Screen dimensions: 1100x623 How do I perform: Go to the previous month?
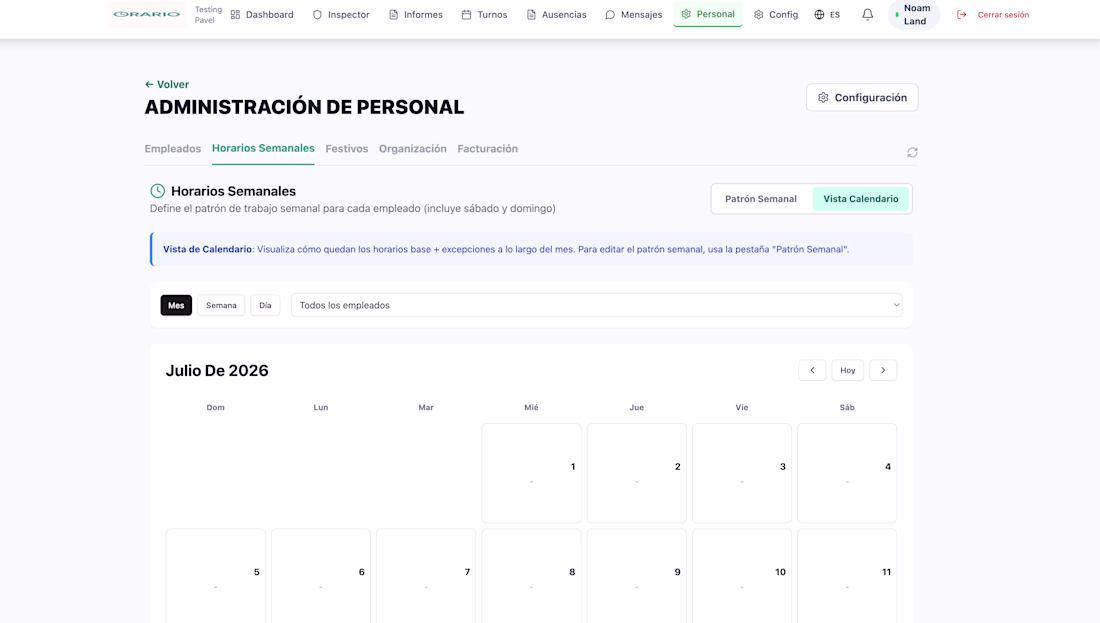[x=812, y=370]
